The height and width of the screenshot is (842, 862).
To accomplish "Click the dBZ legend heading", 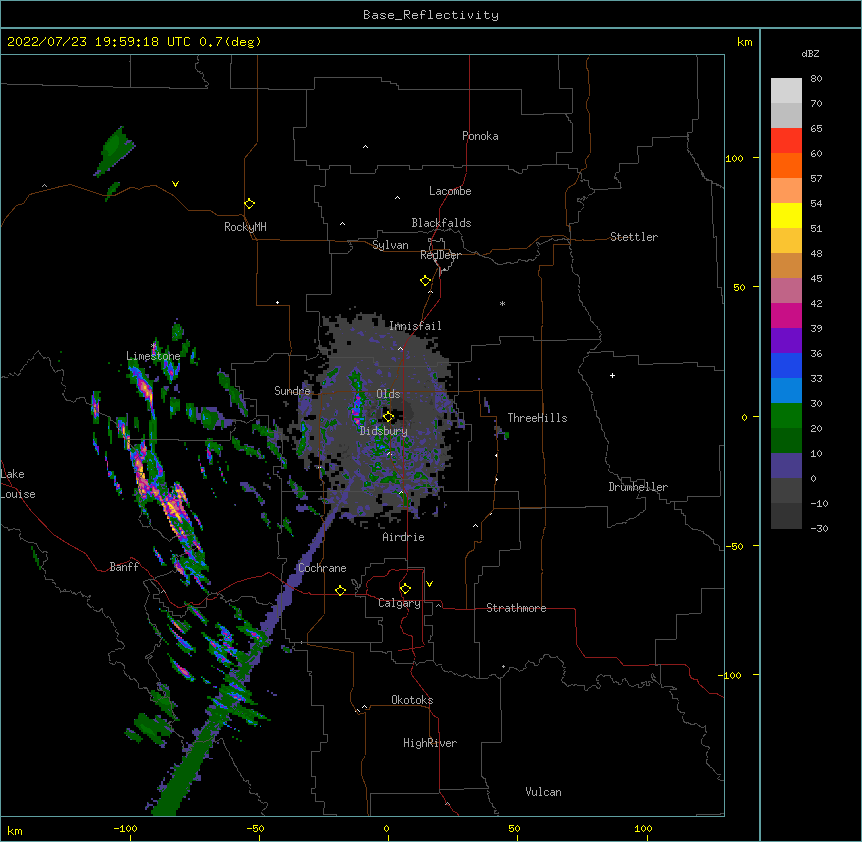I will click(x=810, y=53).
